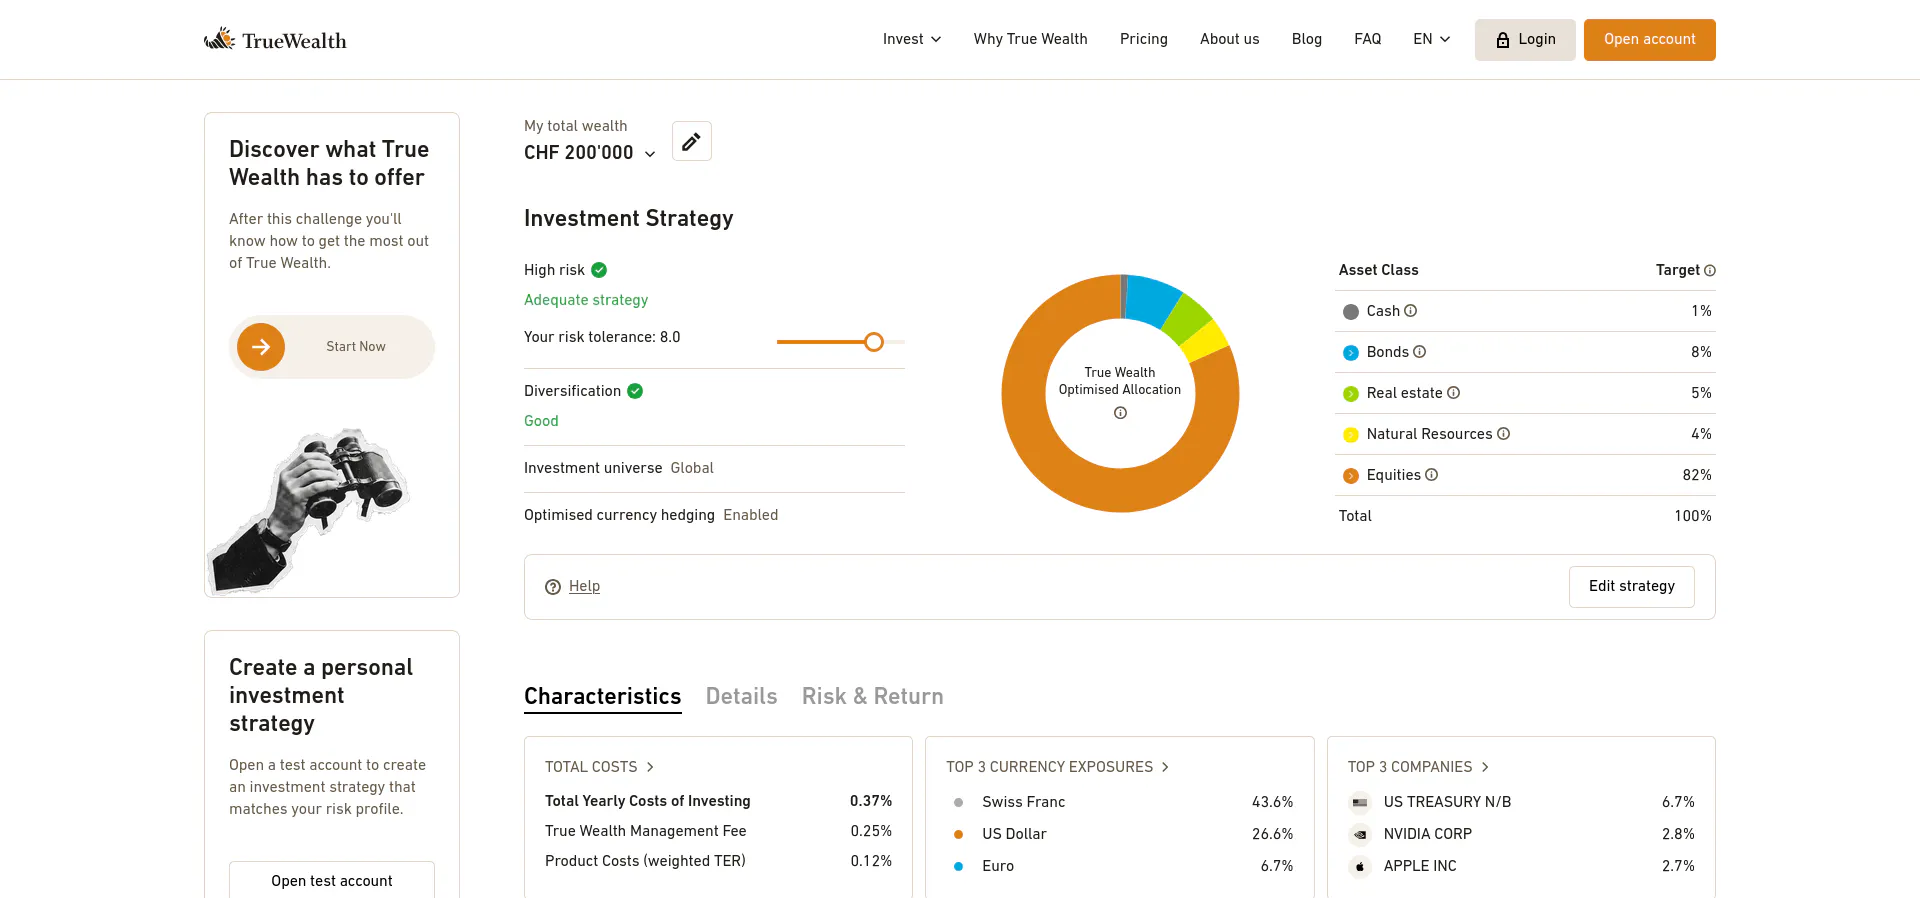The image size is (1920, 898).
Task: Click the TrueWealth logo
Action: [275, 40]
